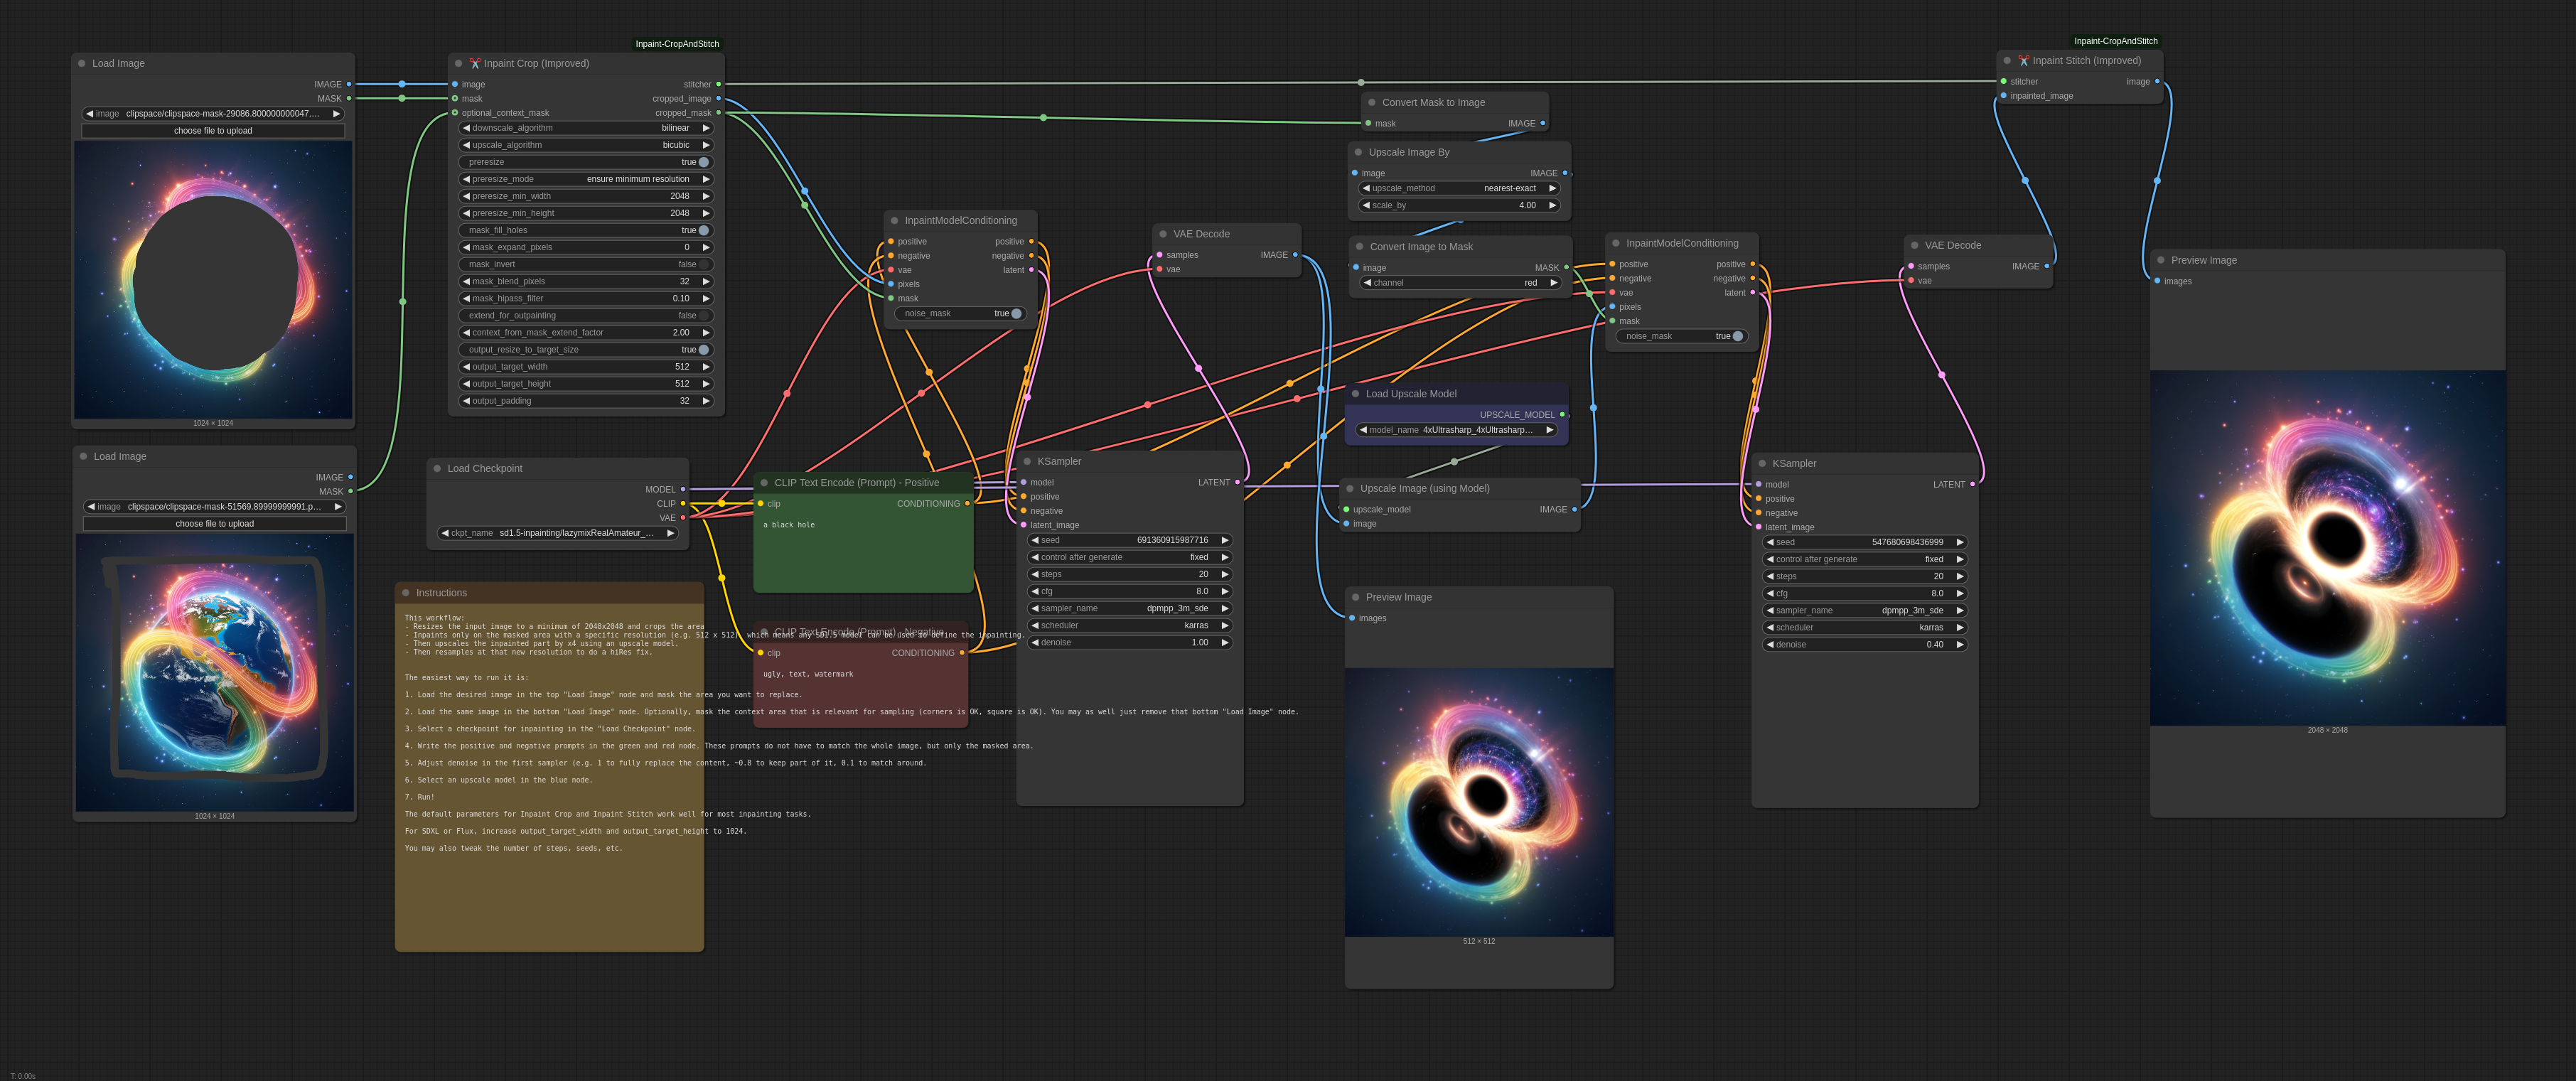The height and width of the screenshot is (1081, 2576).
Task: Toggle the preresize switch in Inpaint Crop
Action: point(703,162)
